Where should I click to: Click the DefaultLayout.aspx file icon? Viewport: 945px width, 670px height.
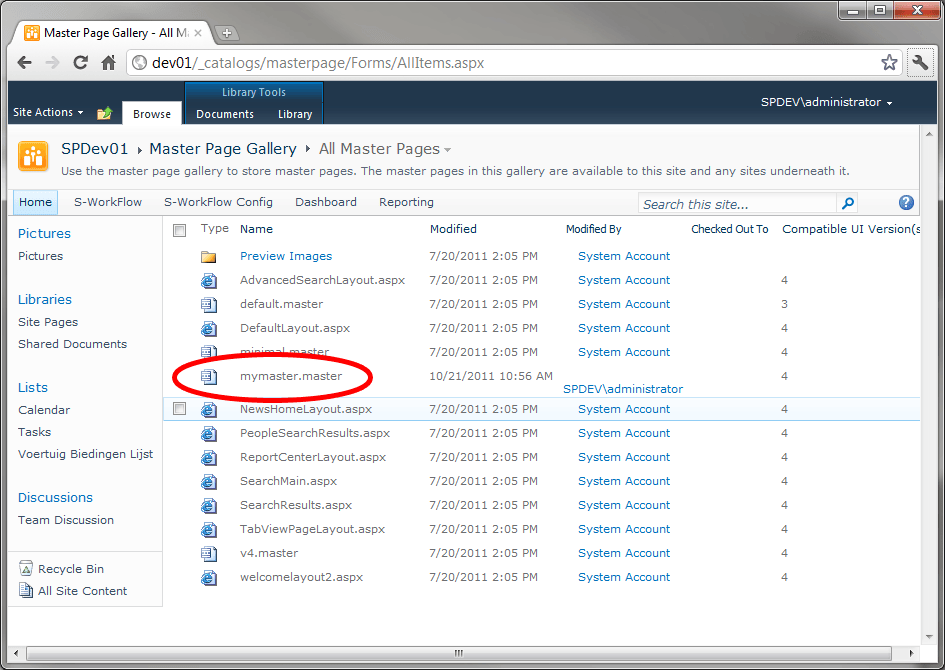209,329
